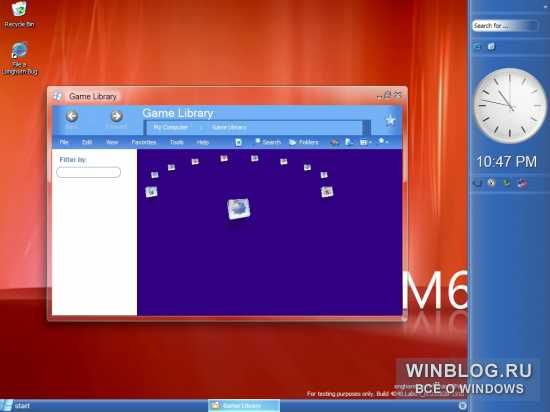Image resolution: width=550 pixels, height=412 pixels.
Task: Click the first quick launch icon in sidebar
Action: tap(477, 46)
